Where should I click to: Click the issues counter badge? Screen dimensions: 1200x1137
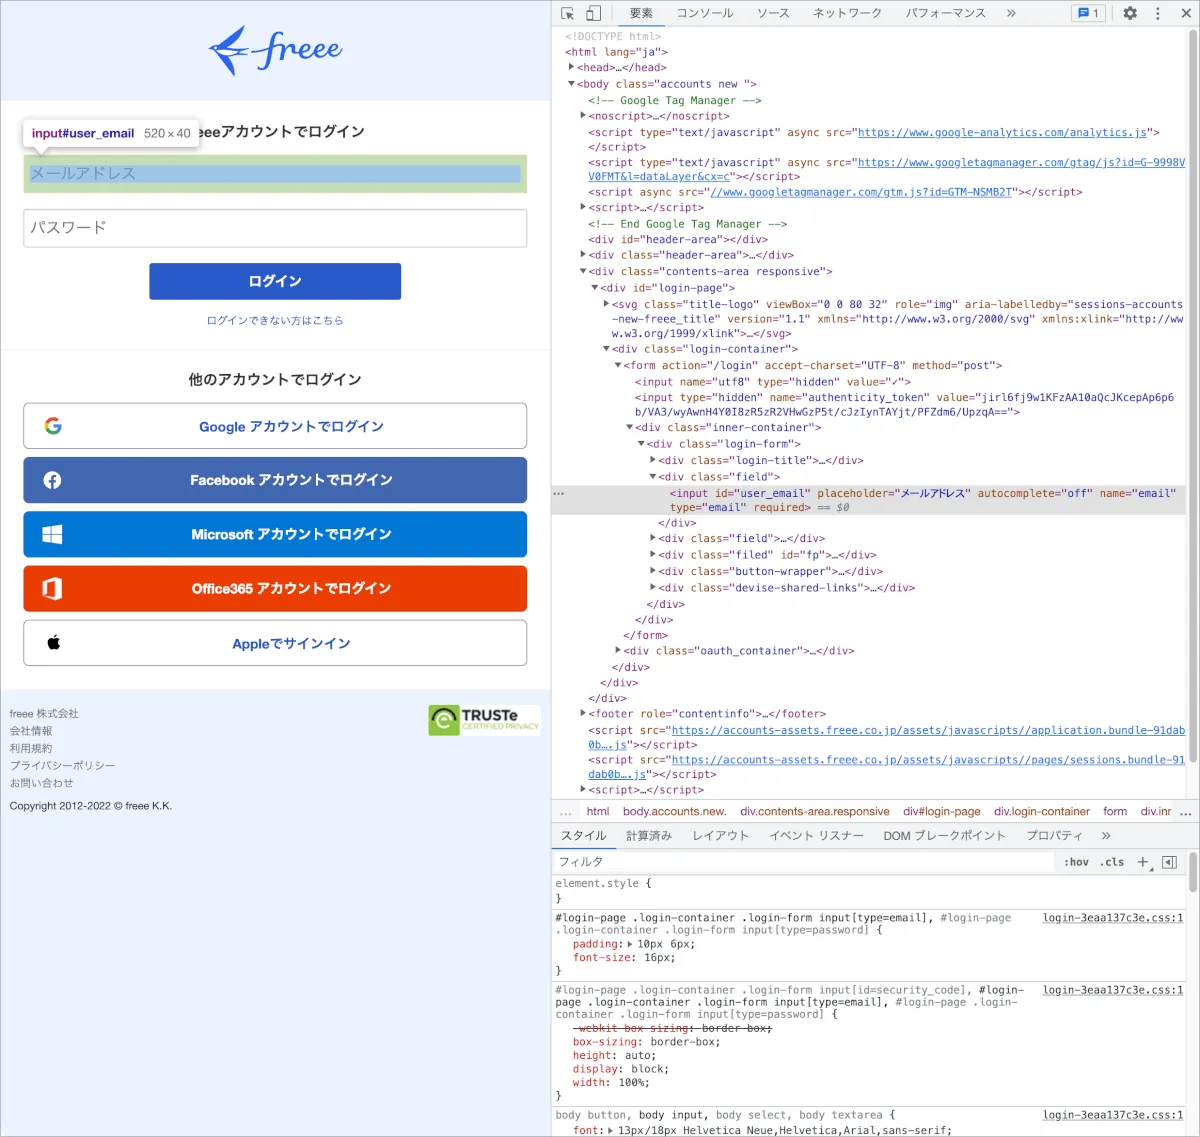coord(1087,13)
